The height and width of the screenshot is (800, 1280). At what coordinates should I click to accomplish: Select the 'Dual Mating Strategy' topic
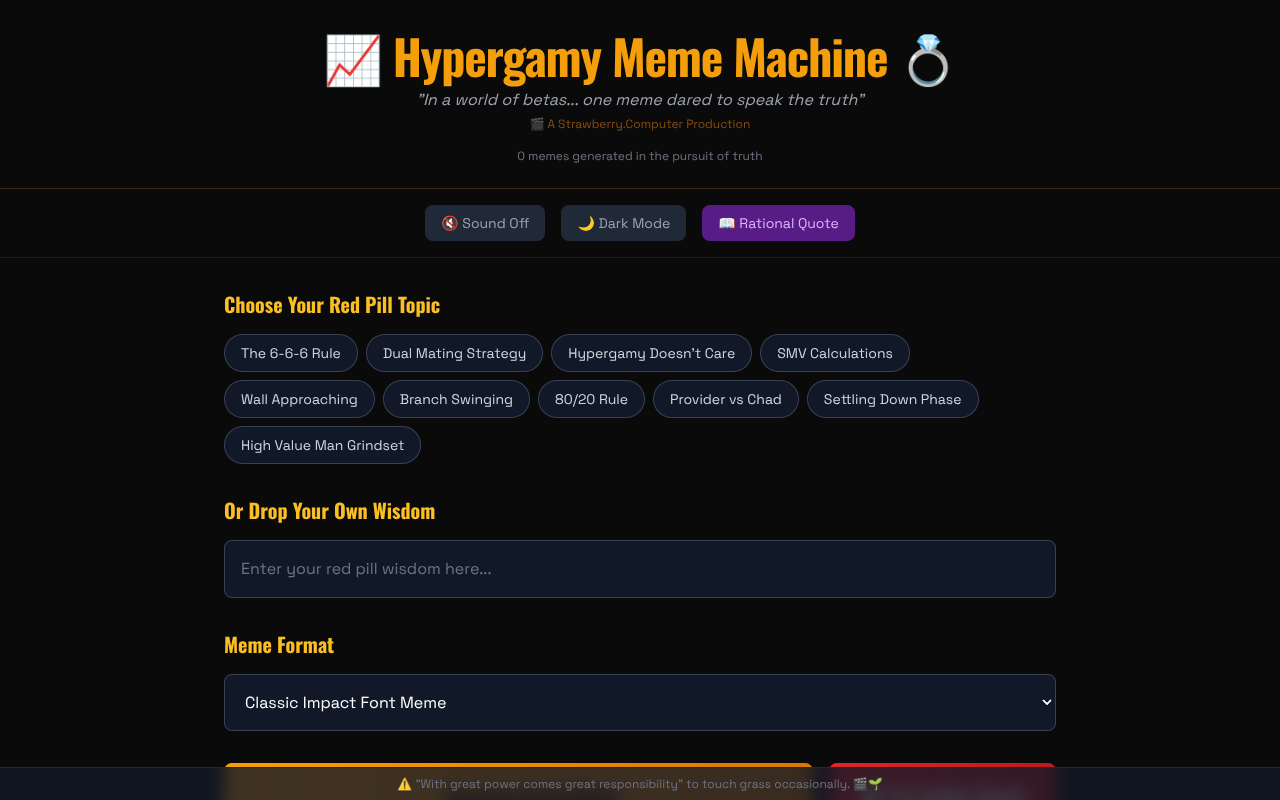(x=454, y=353)
